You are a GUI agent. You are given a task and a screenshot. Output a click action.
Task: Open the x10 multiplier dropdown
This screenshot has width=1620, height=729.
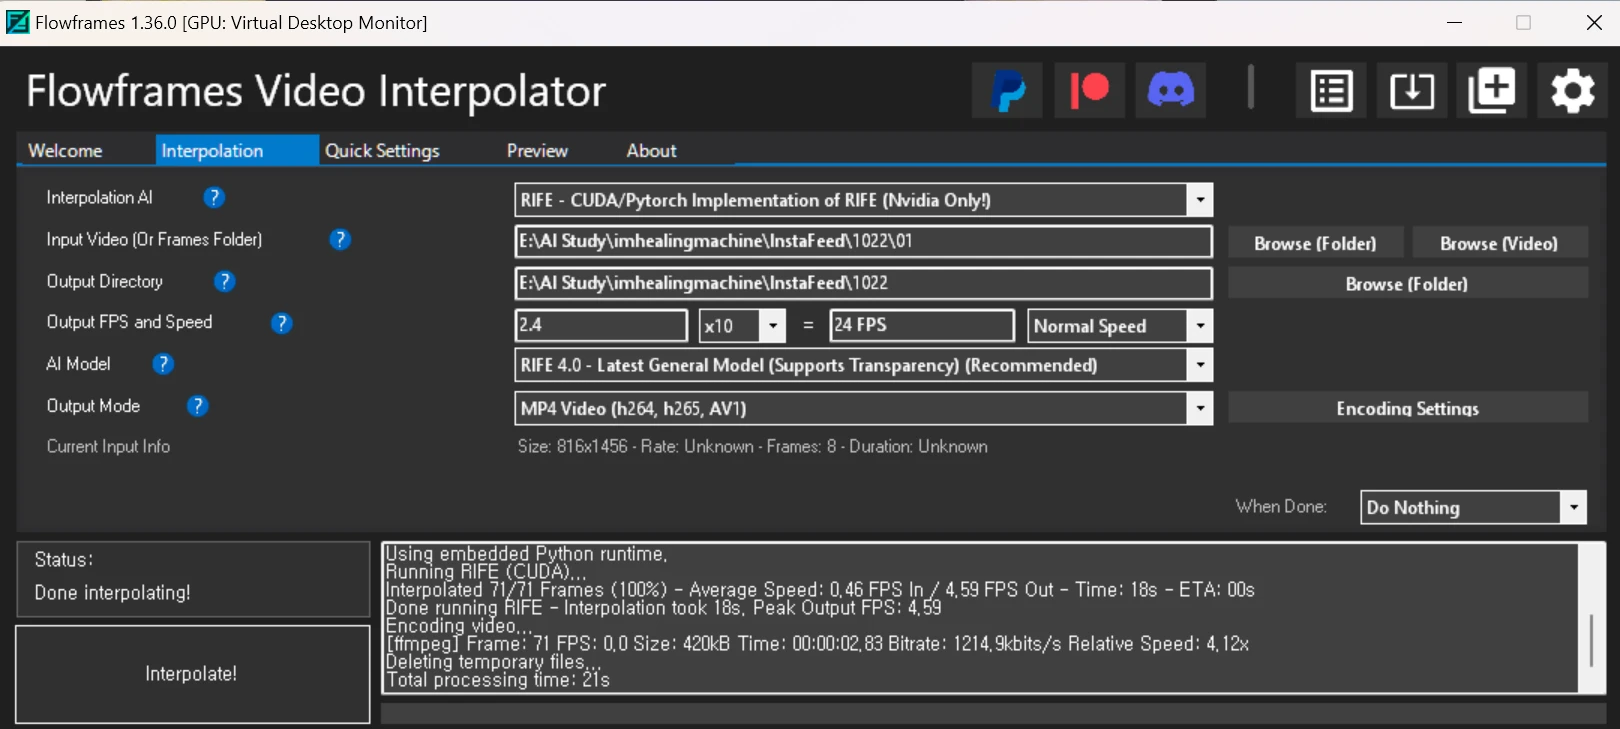coord(772,326)
